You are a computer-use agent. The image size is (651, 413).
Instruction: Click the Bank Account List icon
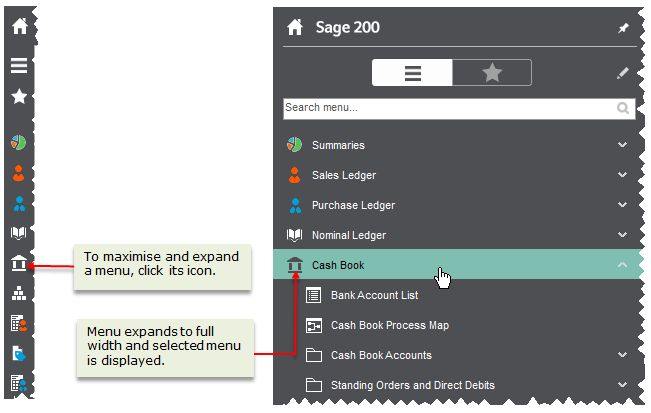(x=313, y=296)
